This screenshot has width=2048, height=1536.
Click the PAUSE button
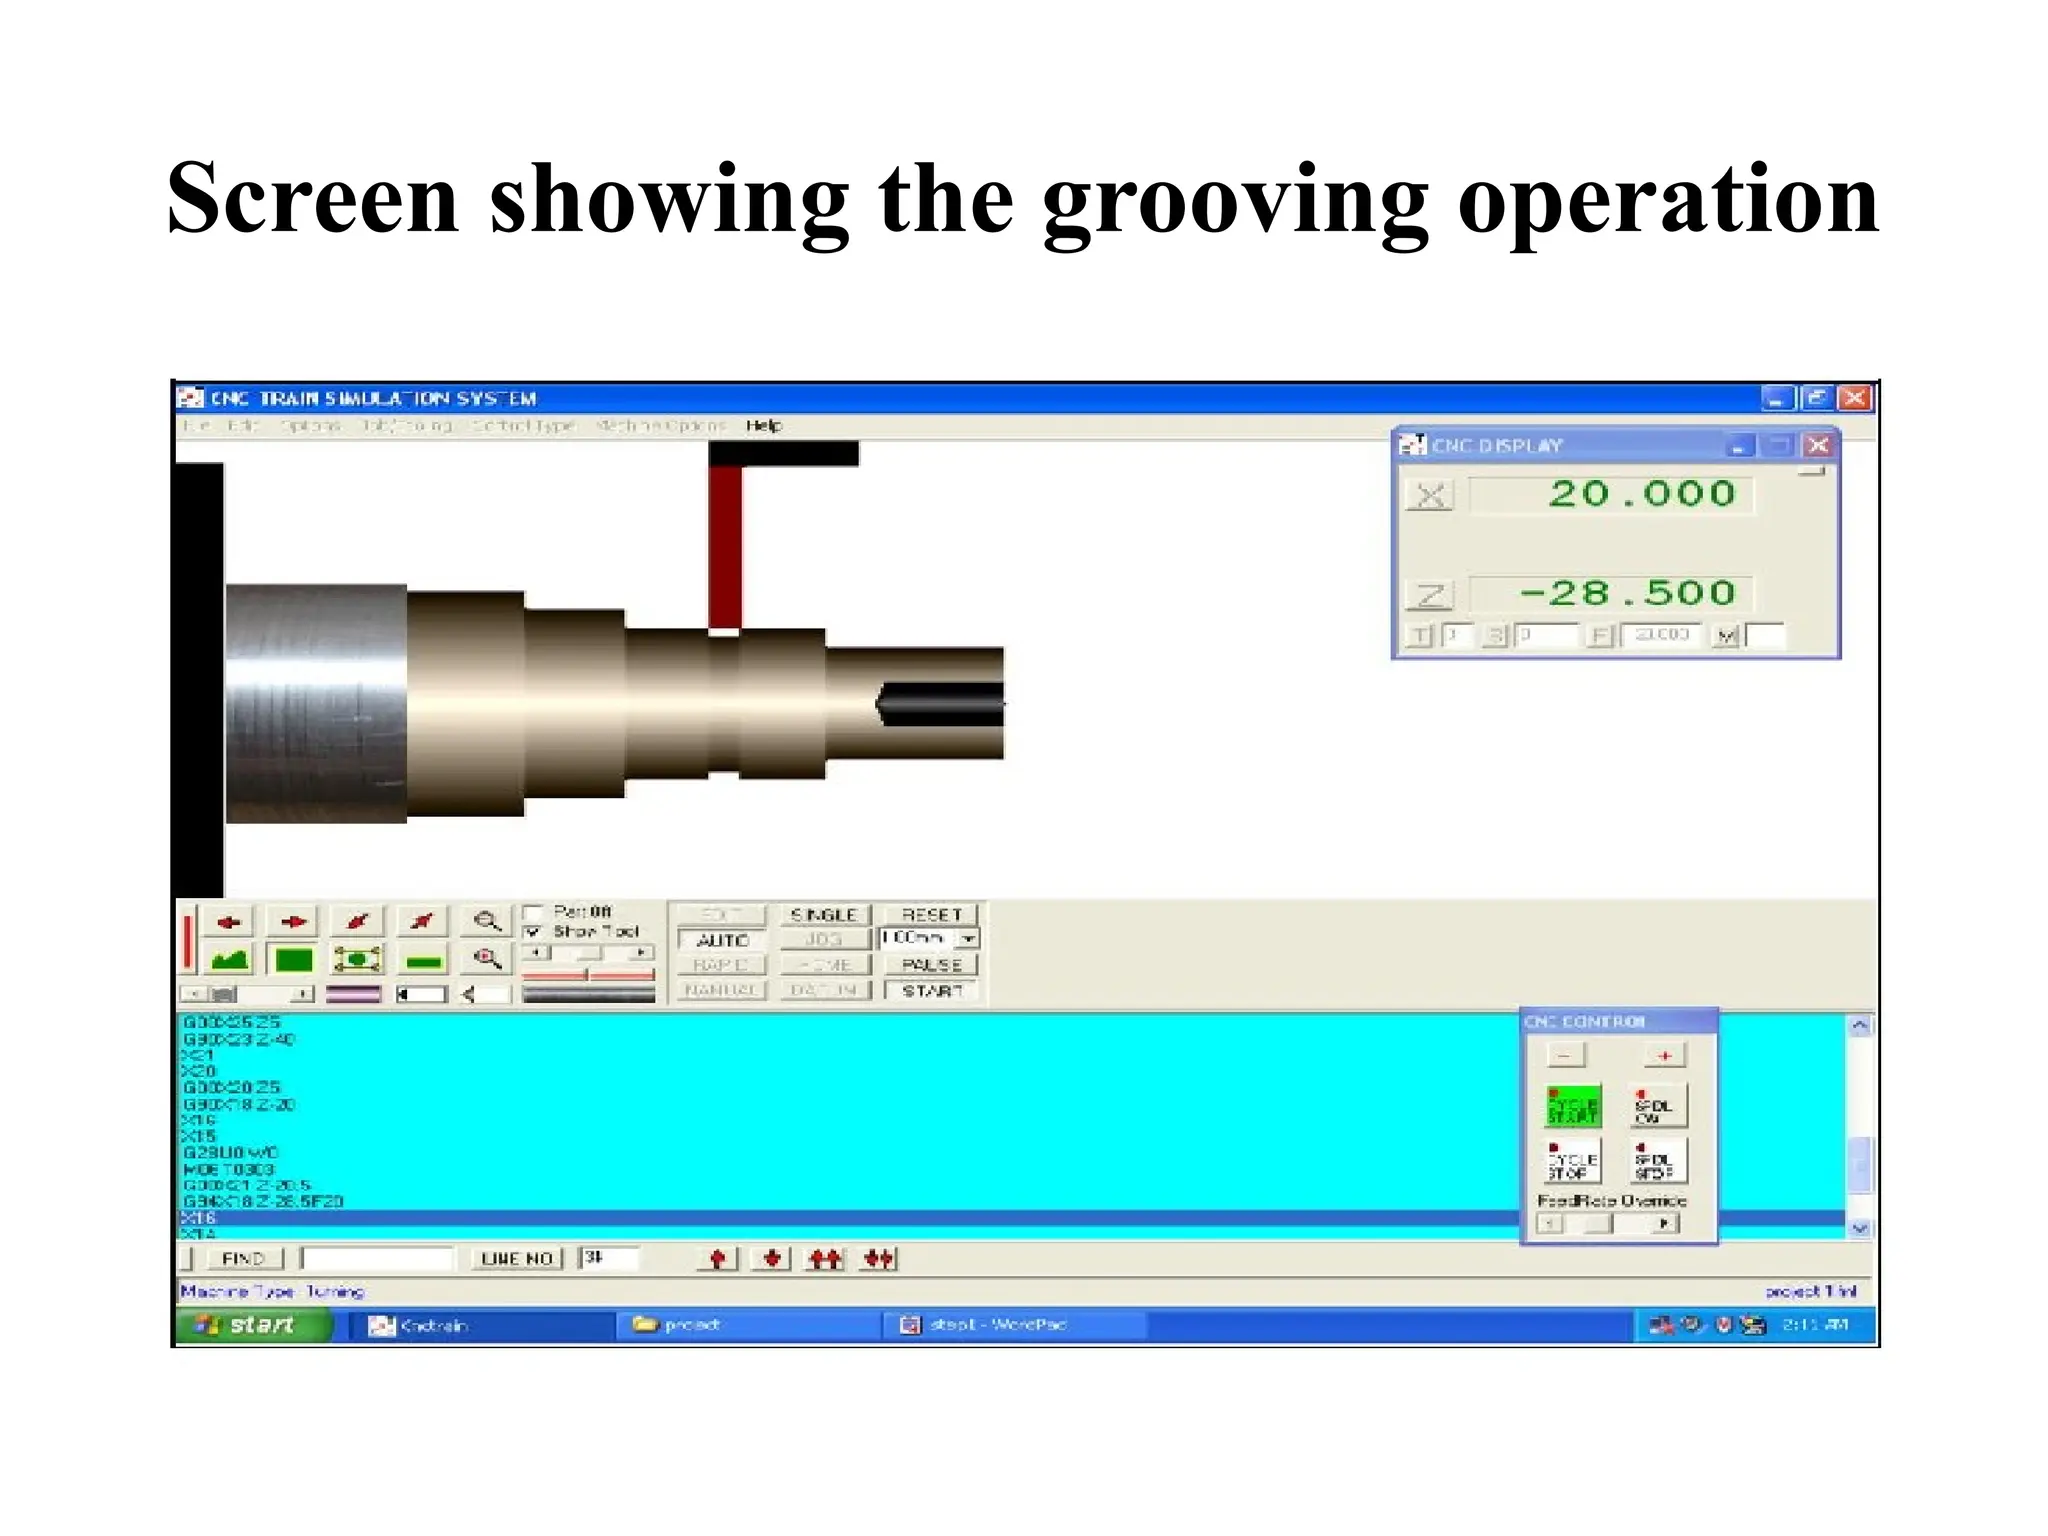pyautogui.click(x=931, y=965)
